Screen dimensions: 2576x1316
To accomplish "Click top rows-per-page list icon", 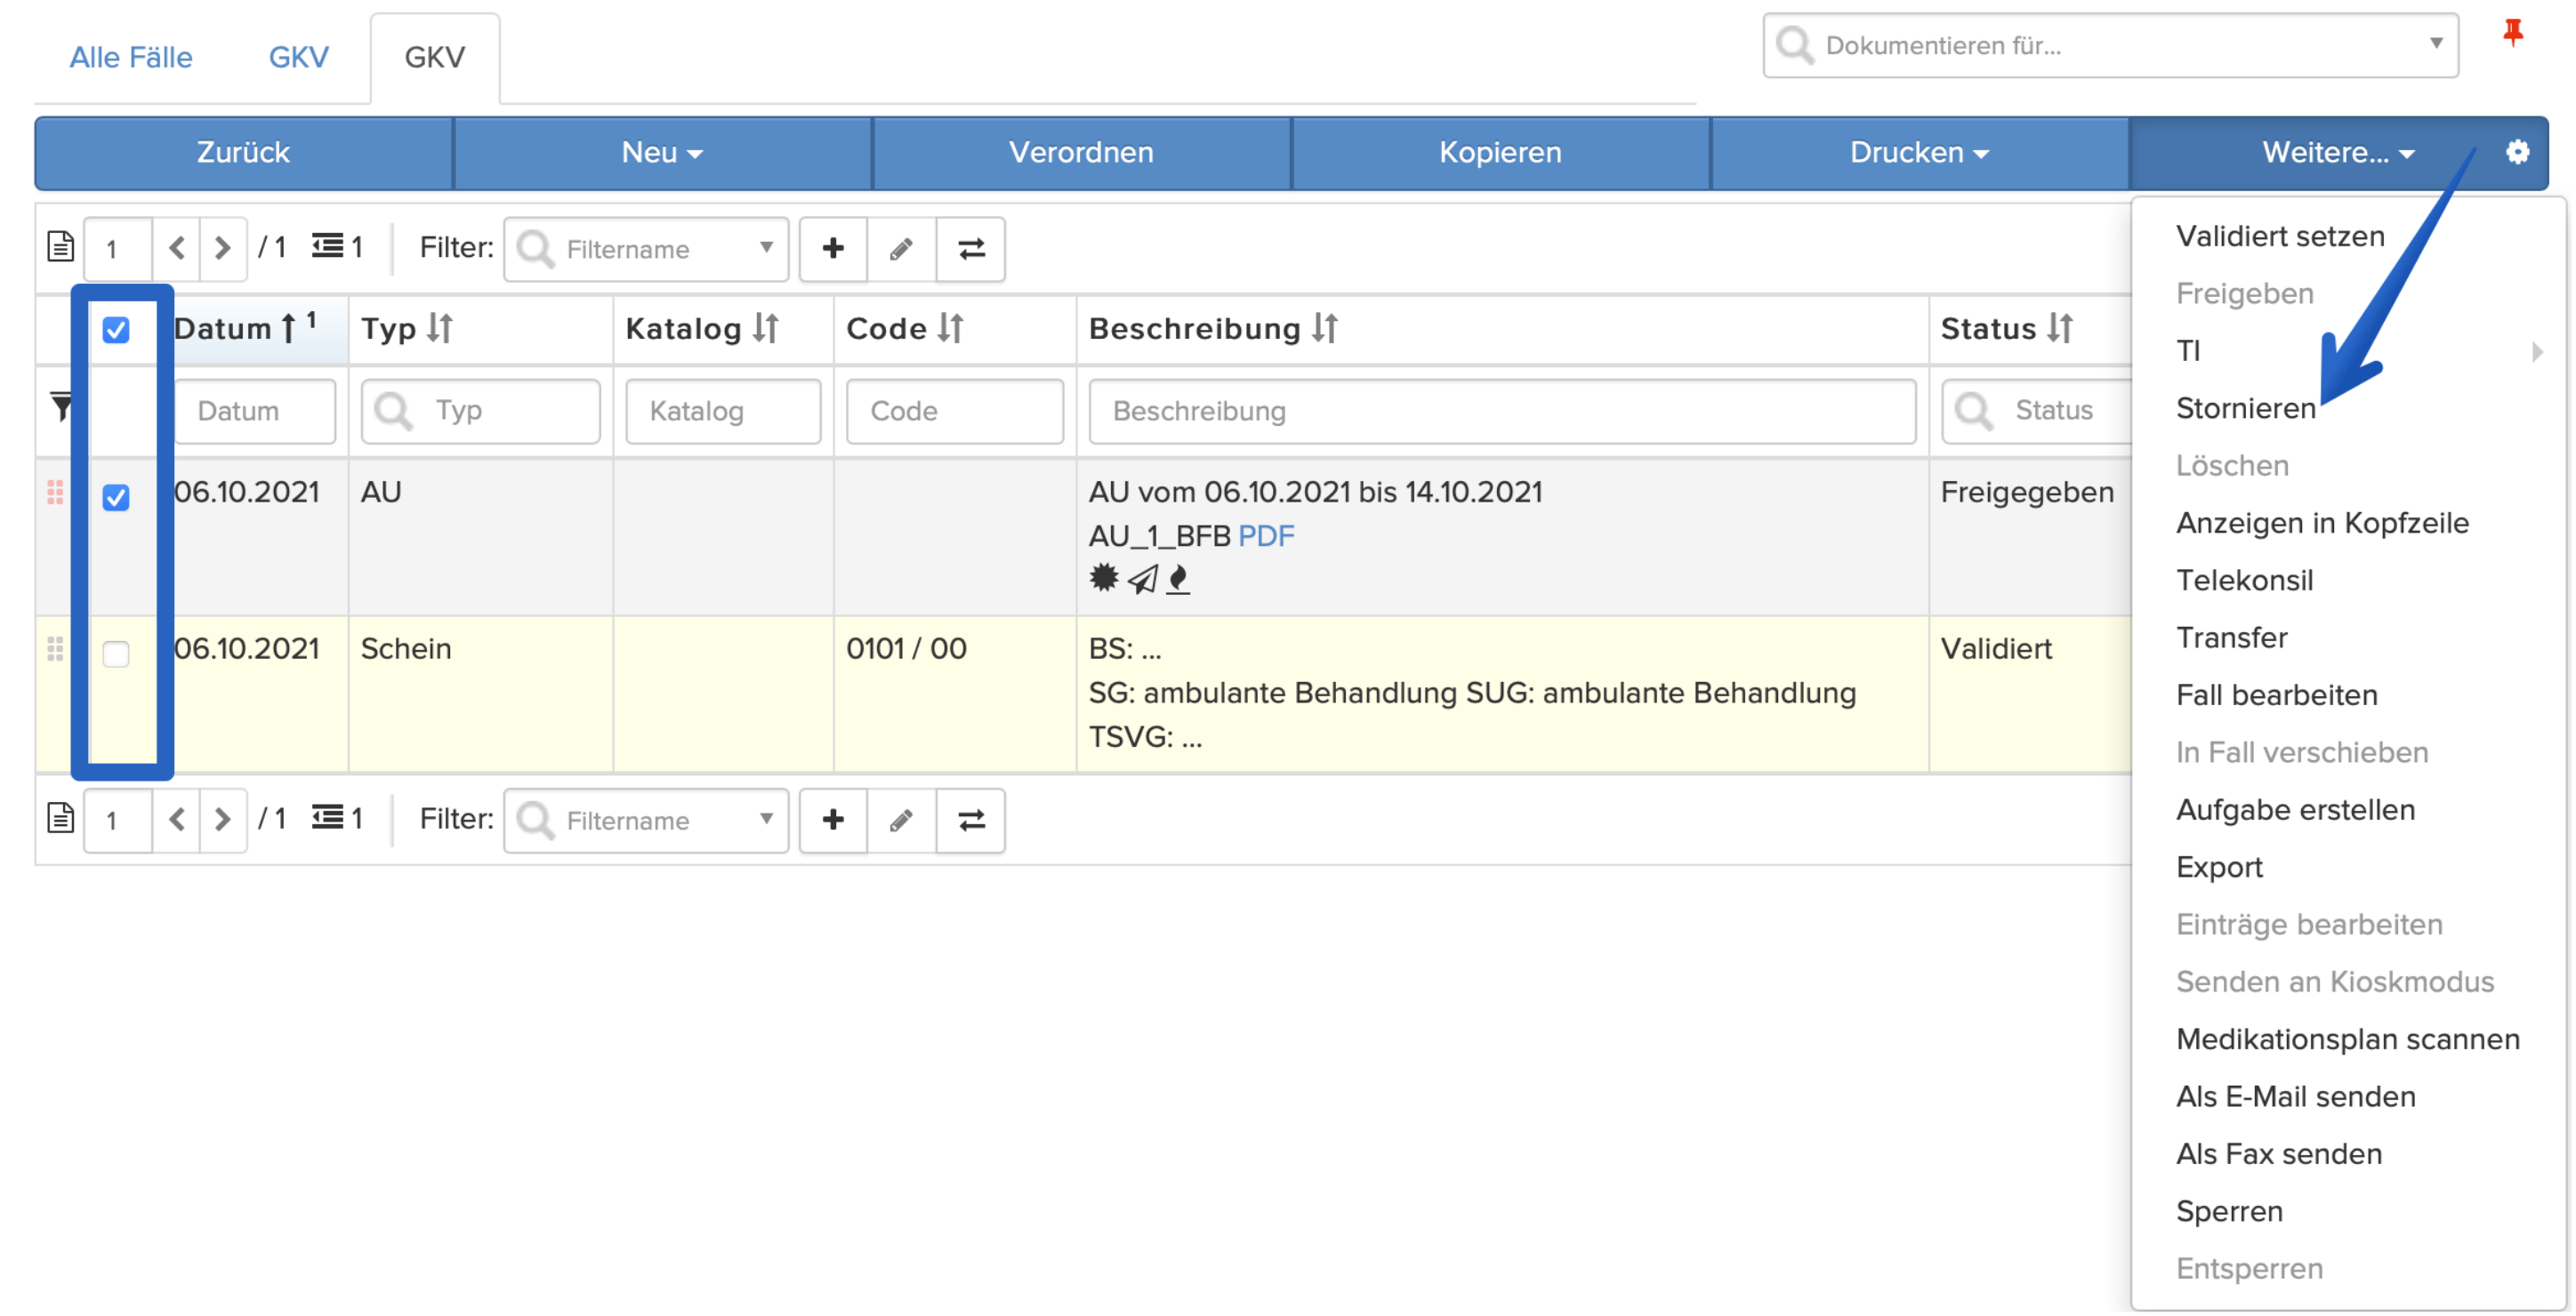I will pyautogui.click(x=328, y=246).
